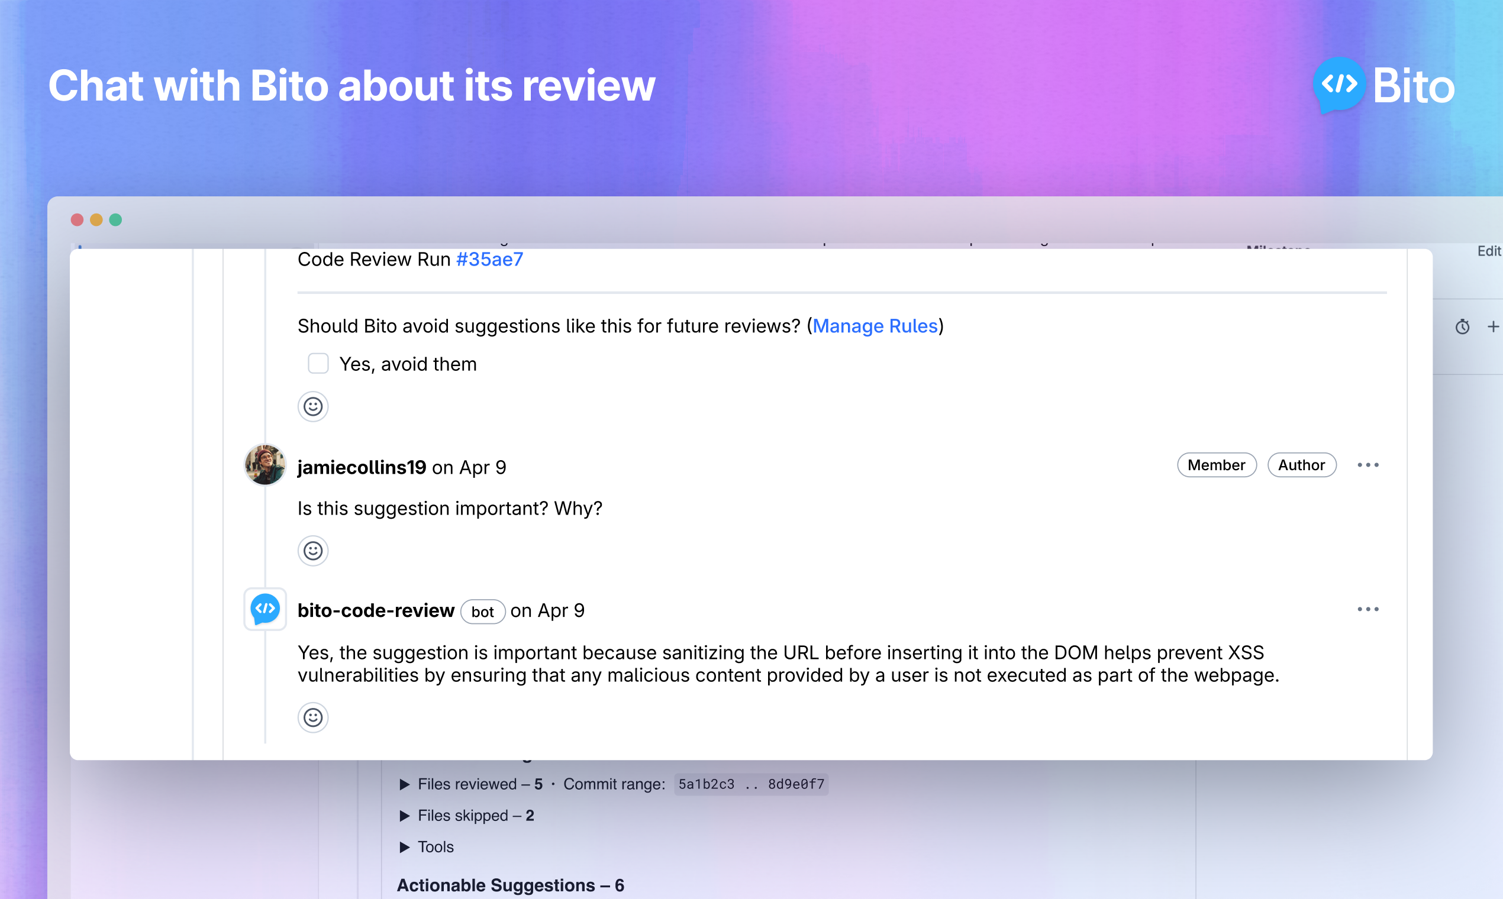The width and height of the screenshot is (1503, 899).
Task: Open the Manage Rules link
Action: [875, 326]
